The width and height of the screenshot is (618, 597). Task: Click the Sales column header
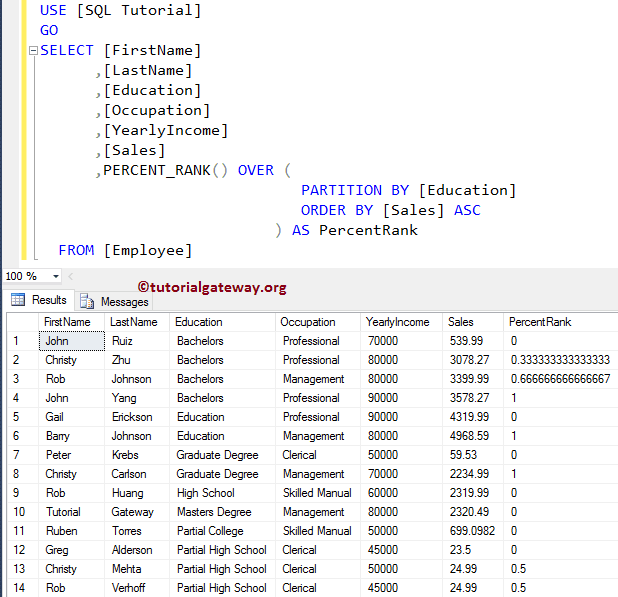(x=473, y=322)
